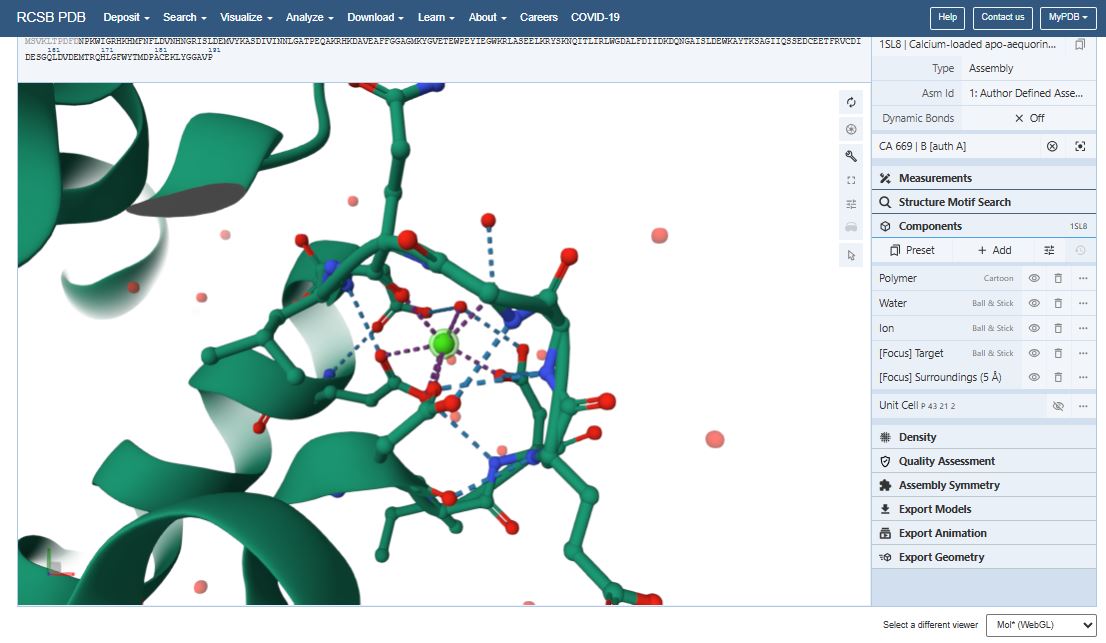Image resolution: width=1106 pixels, height=643 pixels.
Task: Delete the Water component with trash icon
Action: point(1058,303)
